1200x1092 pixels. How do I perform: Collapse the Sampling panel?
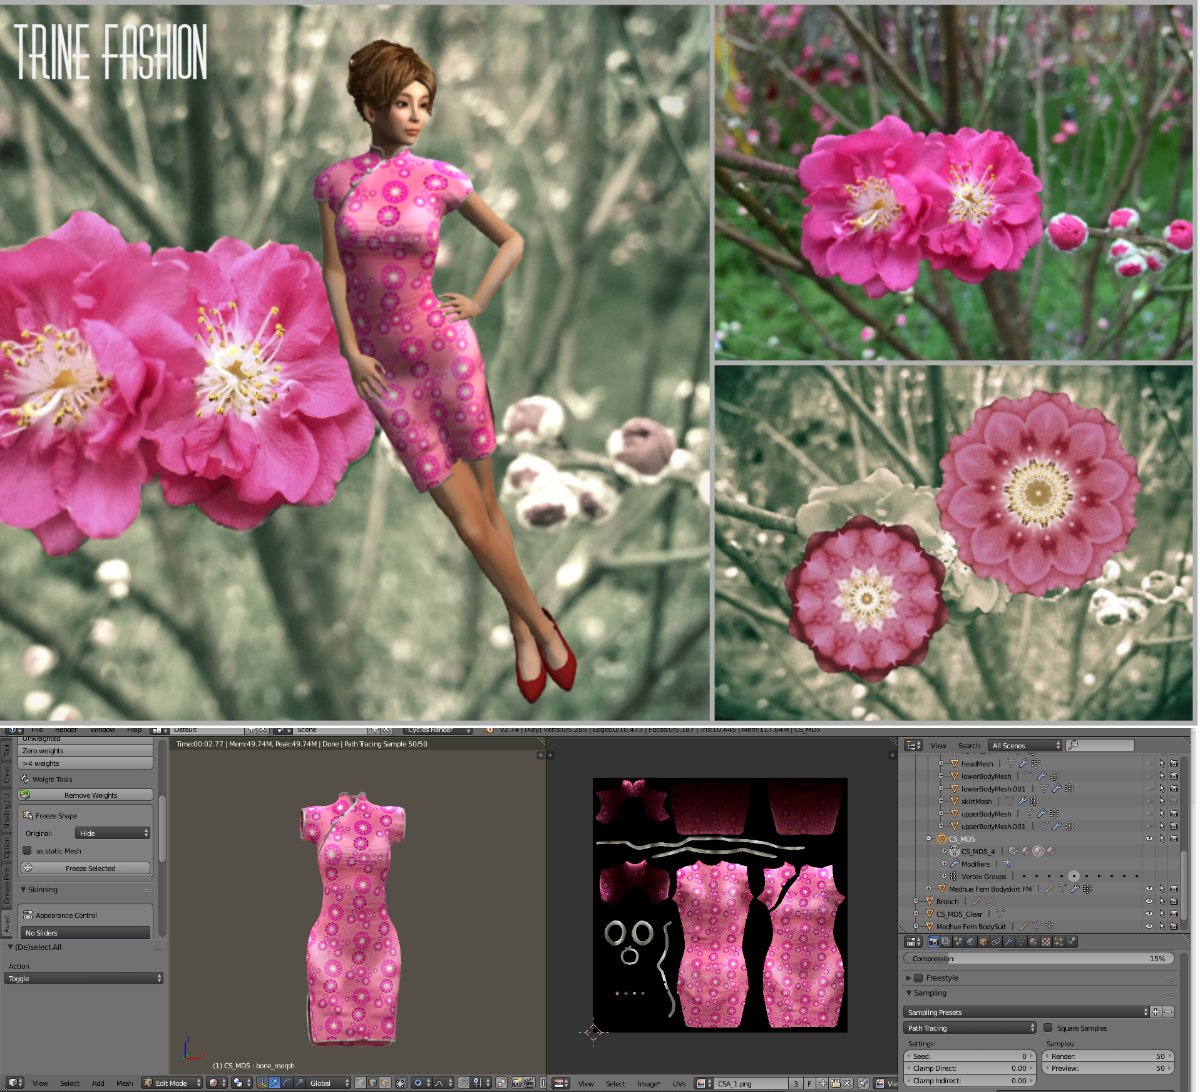[x=909, y=993]
